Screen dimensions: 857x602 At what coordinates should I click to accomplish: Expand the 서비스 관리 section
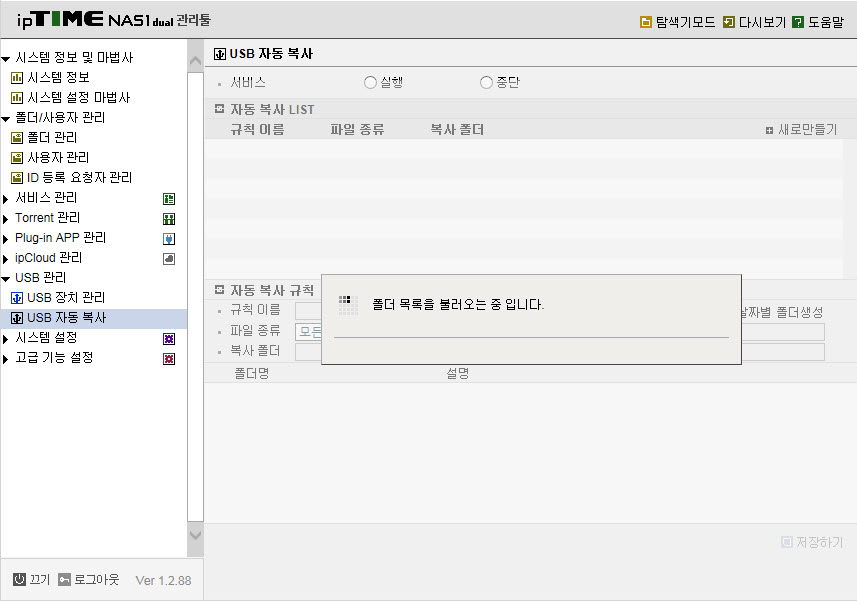[x=5, y=199]
